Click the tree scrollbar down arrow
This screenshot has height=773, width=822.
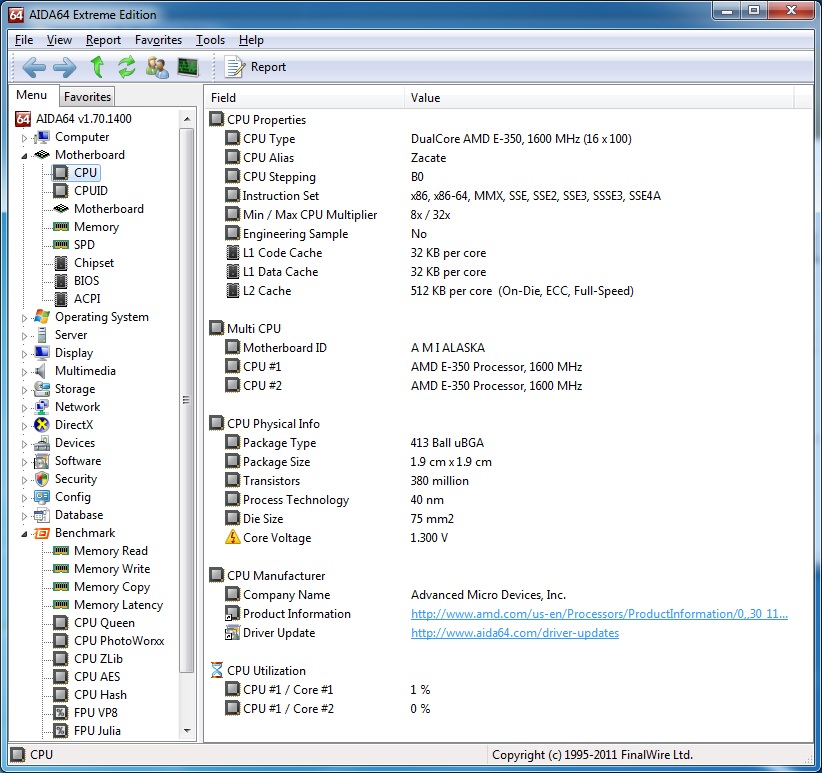coord(187,731)
